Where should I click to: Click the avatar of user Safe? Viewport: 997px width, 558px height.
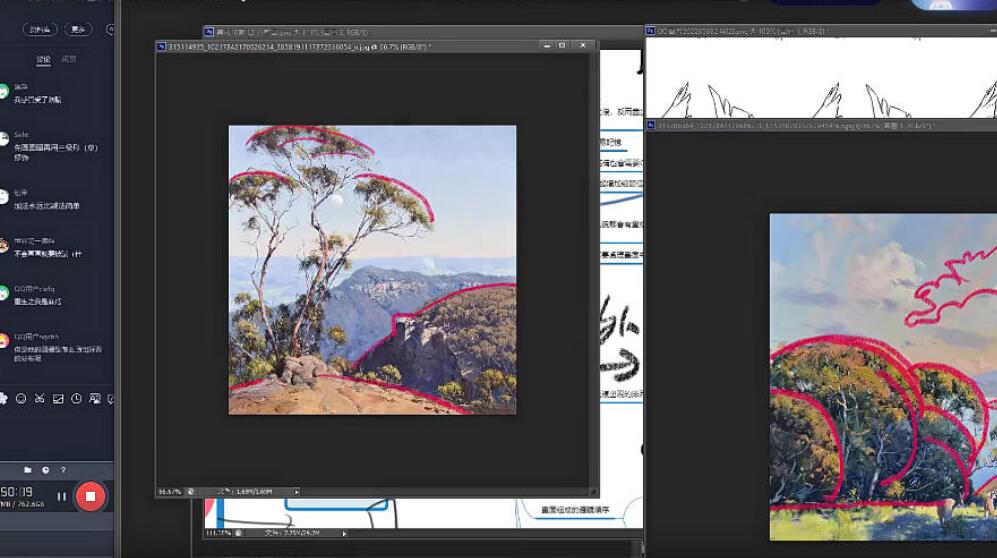3,139
